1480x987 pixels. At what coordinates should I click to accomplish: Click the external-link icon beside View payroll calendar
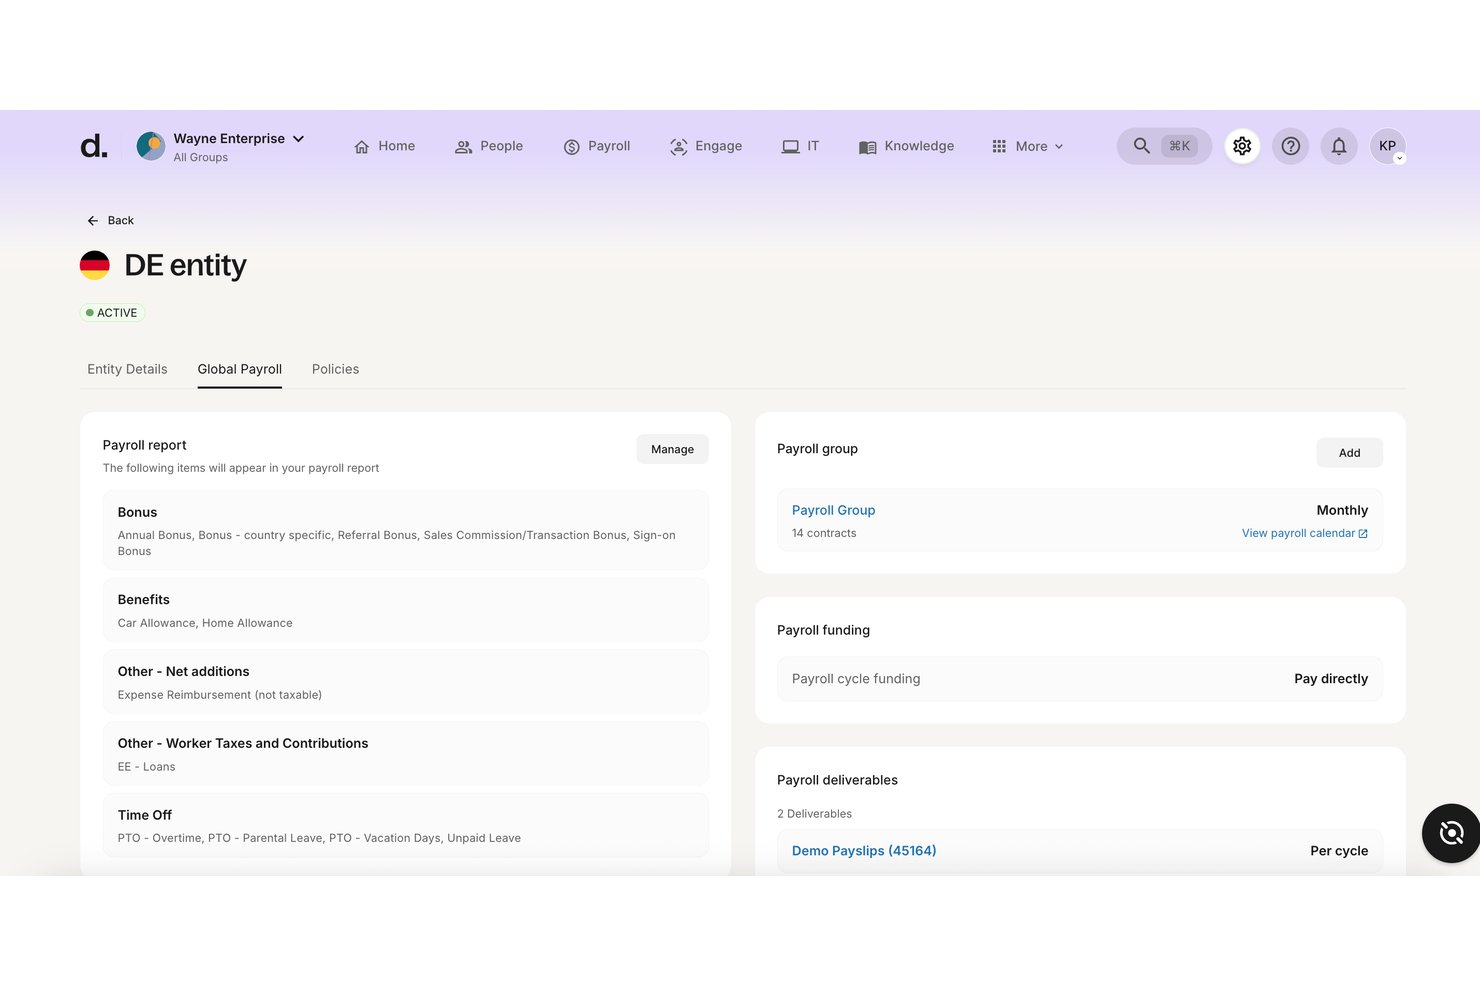tap(1363, 534)
